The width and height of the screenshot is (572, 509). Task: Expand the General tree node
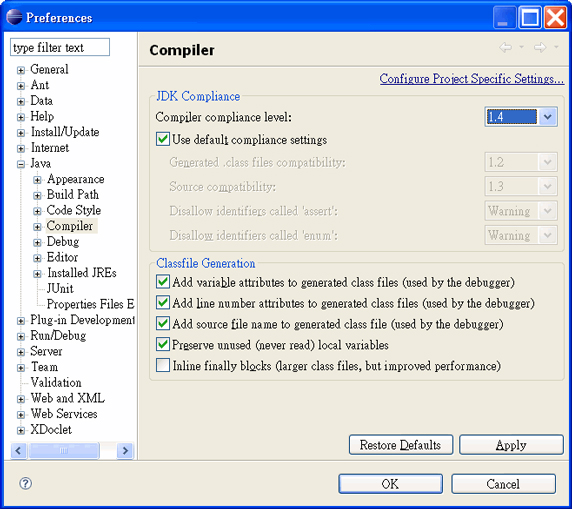(21, 70)
